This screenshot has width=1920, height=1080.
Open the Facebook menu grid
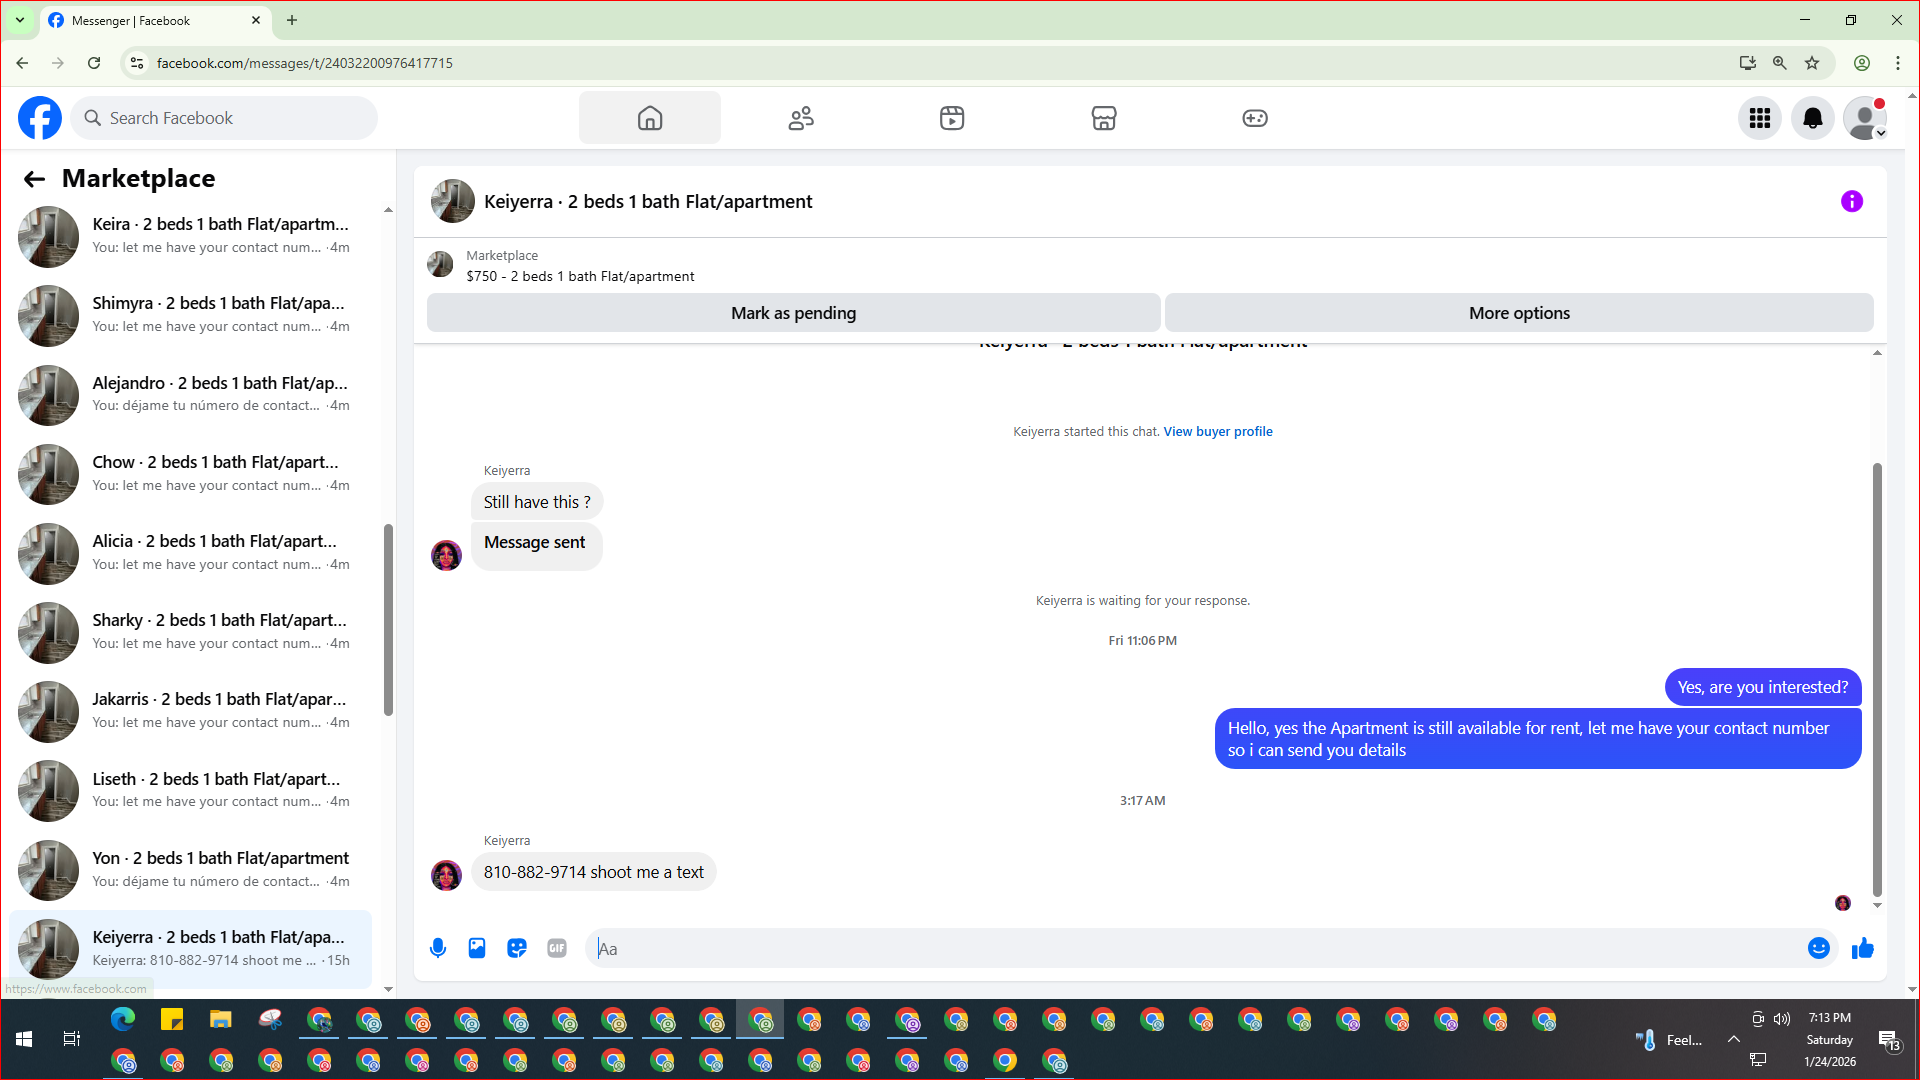point(1759,118)
